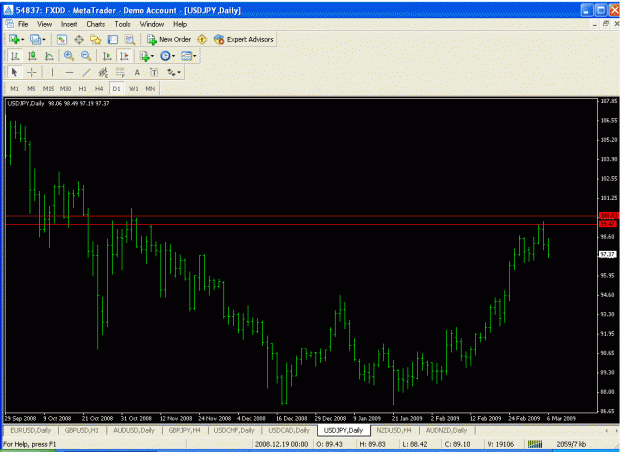625x452 pixels.
Task: Click the 97.37 current price label
Action: click(608, 254)
